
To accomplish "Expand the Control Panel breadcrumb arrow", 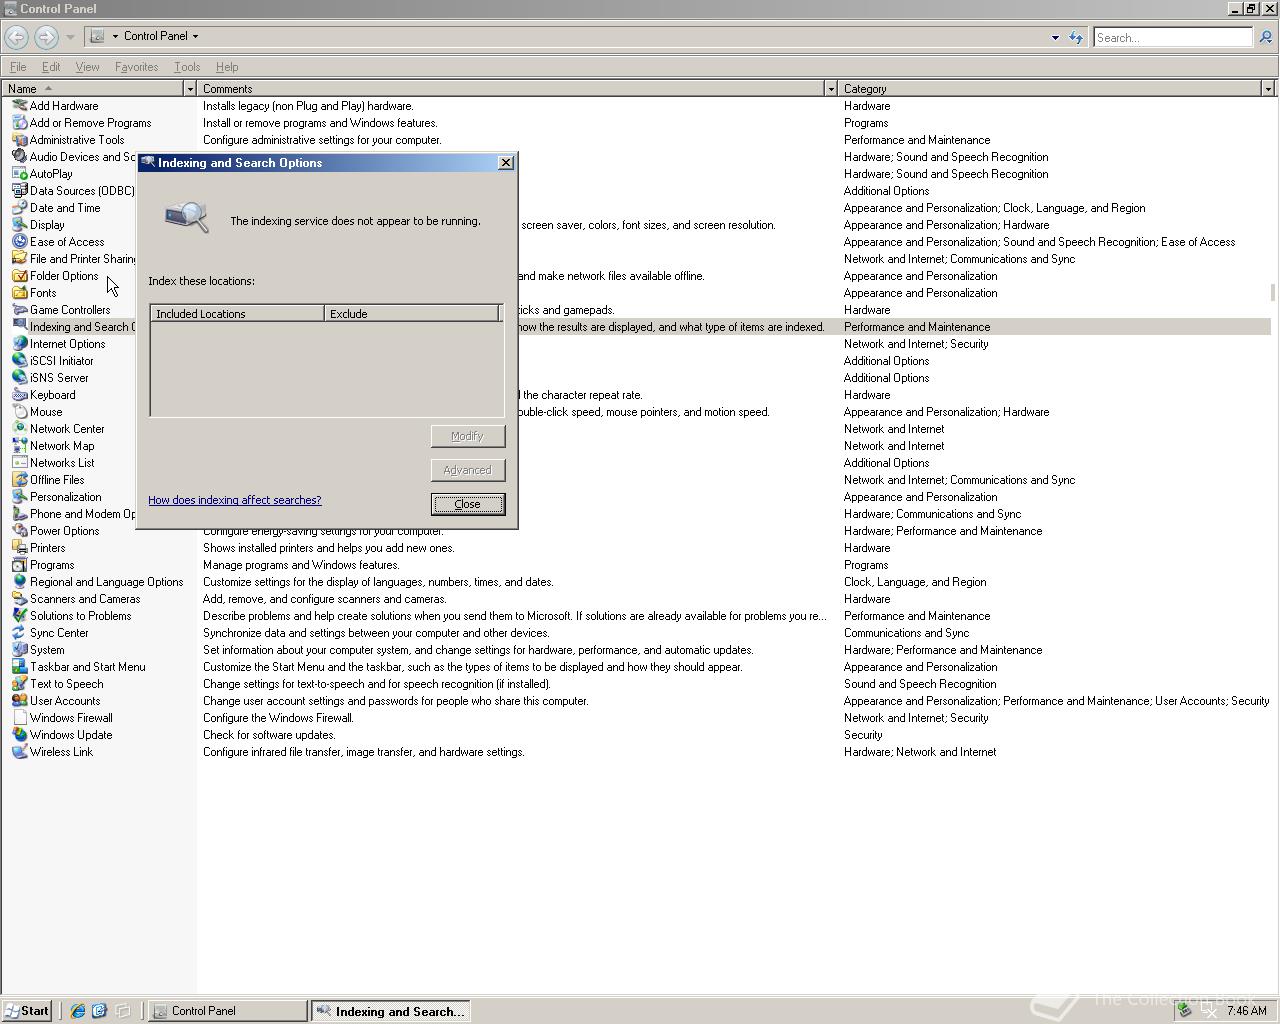I will click(x=195, y=36).
